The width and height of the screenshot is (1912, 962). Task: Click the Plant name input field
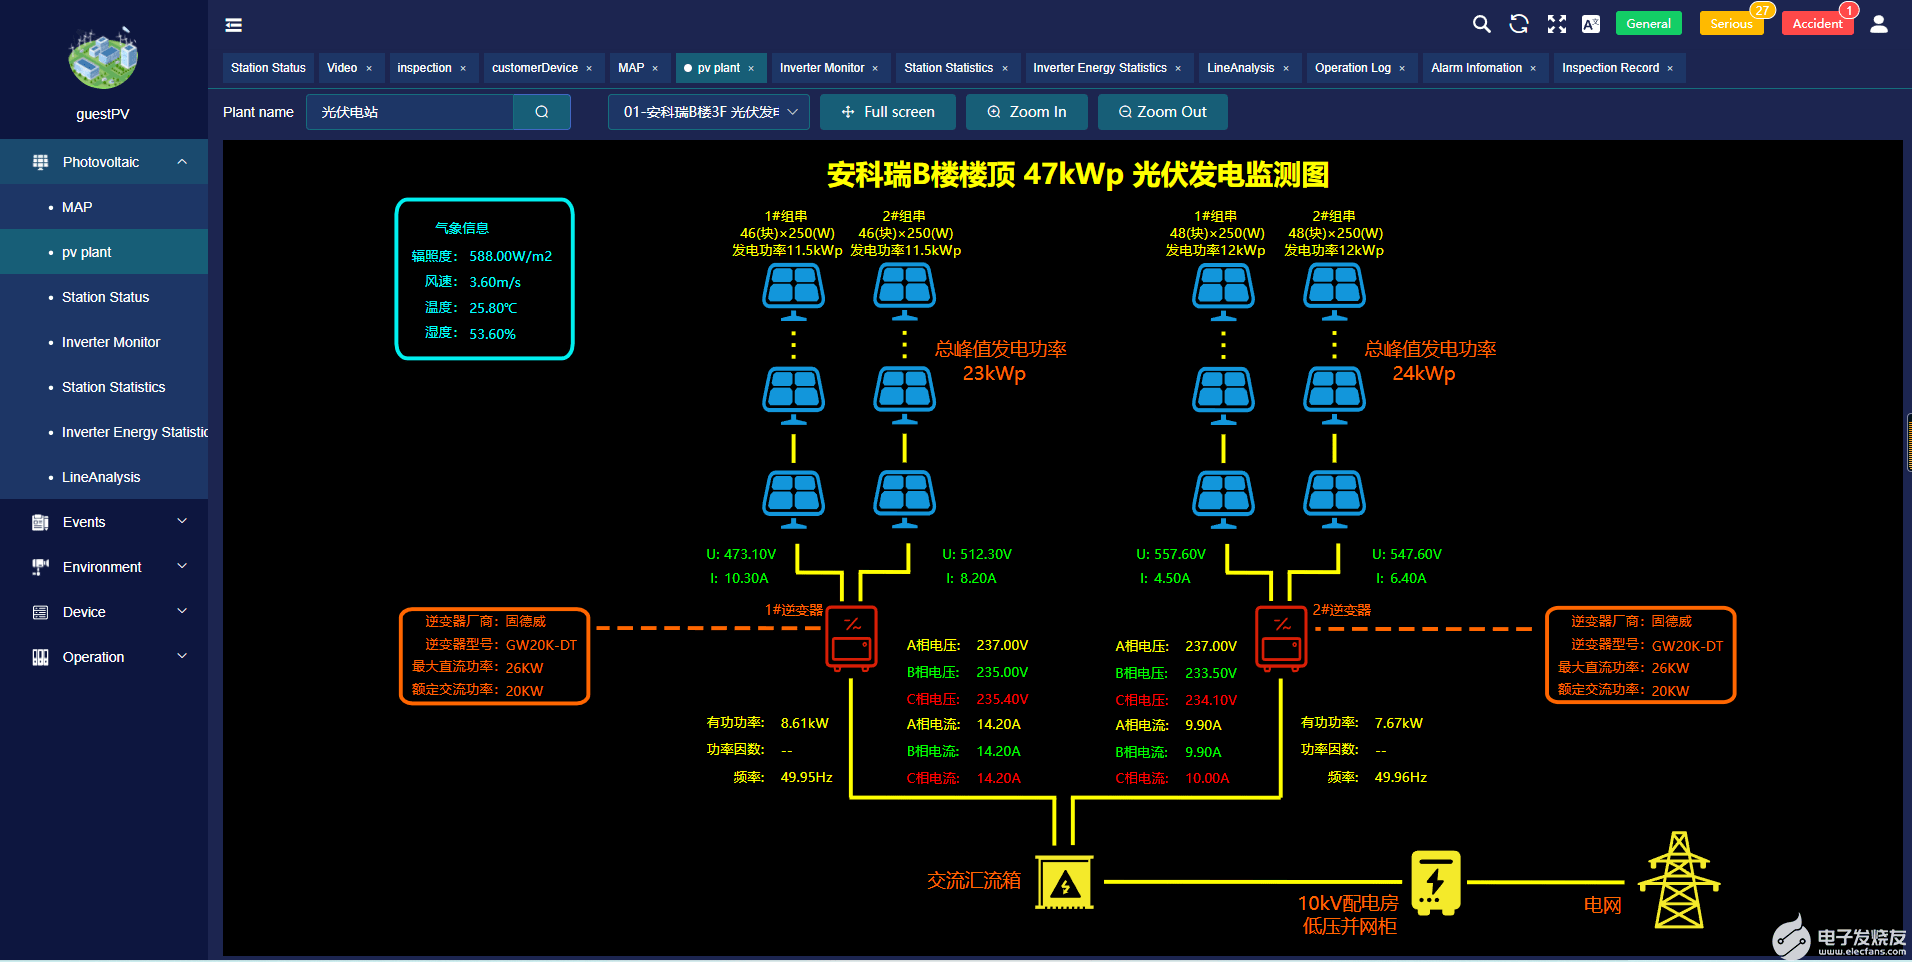410,112
